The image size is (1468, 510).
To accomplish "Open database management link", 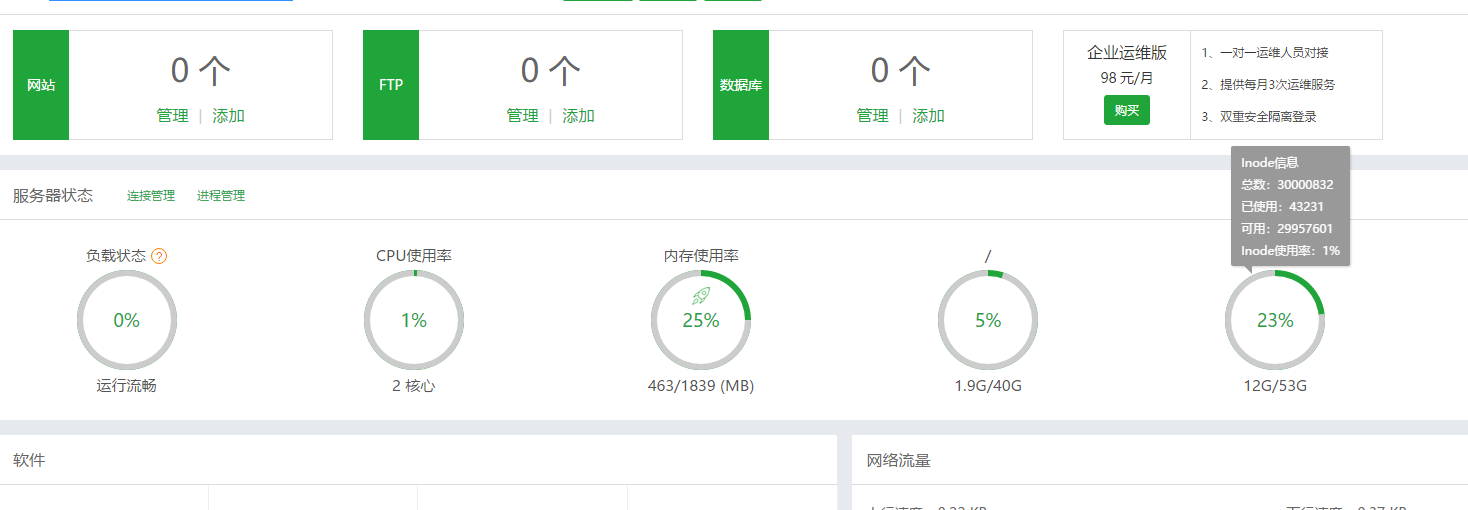I will (872, 116).
